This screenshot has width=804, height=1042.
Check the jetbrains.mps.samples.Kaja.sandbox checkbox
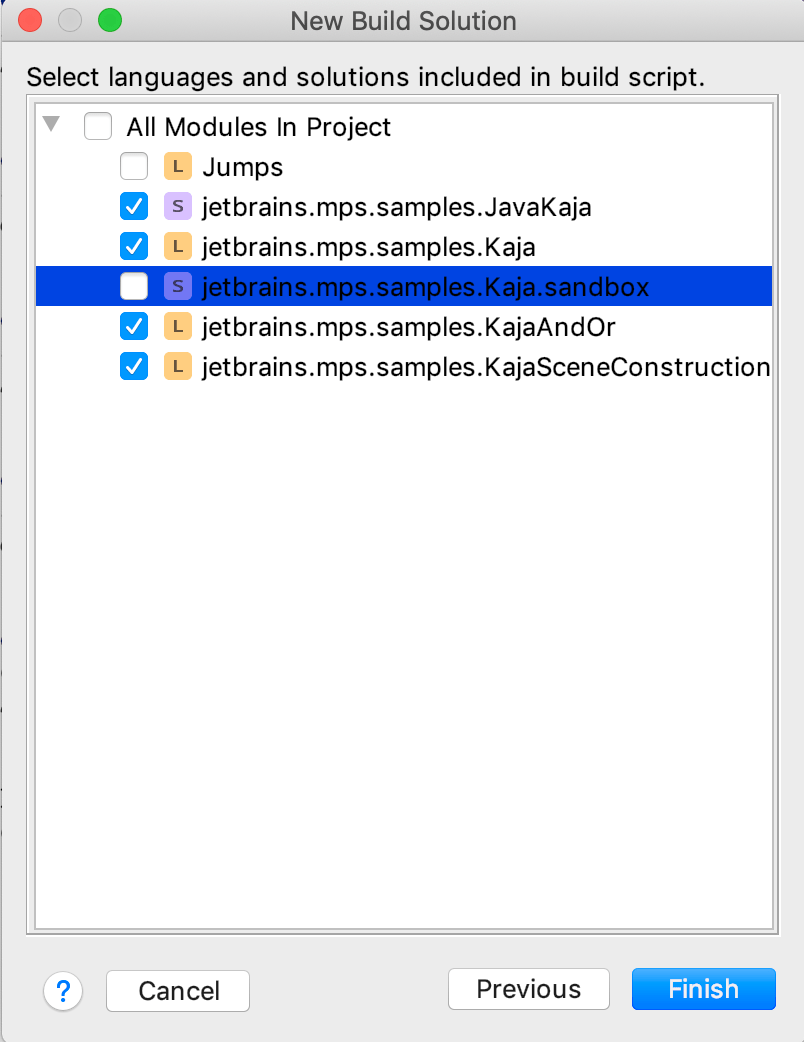coord(134,286)
